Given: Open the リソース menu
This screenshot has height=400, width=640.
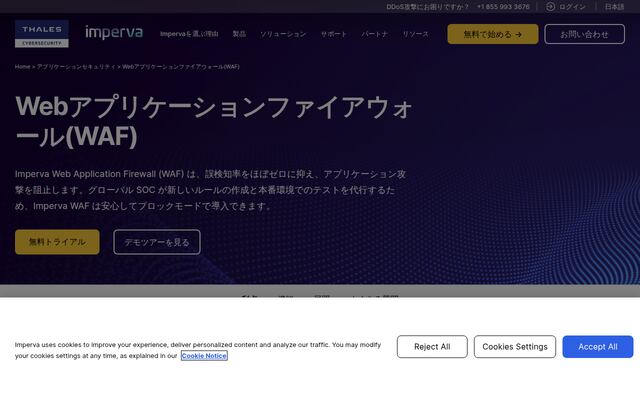Looking at the screenshot, I should click(415, 34).
